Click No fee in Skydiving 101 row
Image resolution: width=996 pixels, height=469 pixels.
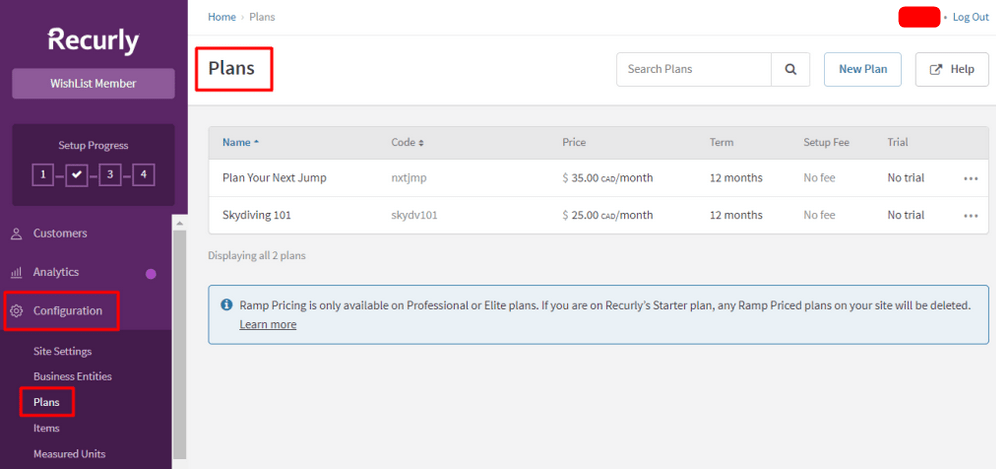point(819,215)
